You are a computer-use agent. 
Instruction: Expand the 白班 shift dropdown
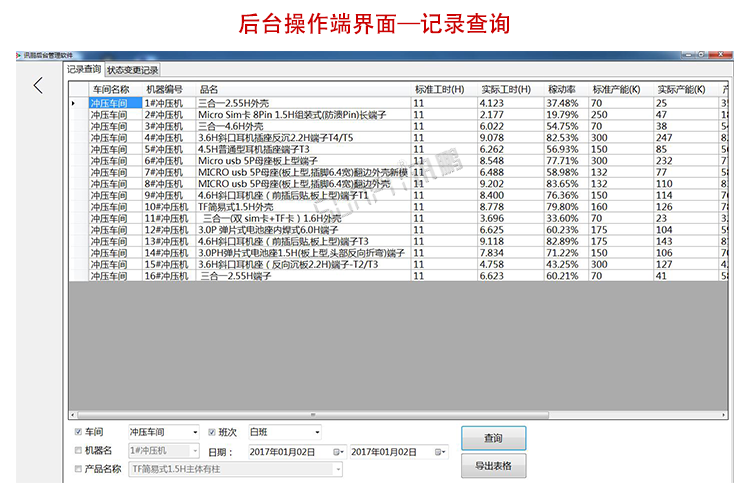(317, 433)
